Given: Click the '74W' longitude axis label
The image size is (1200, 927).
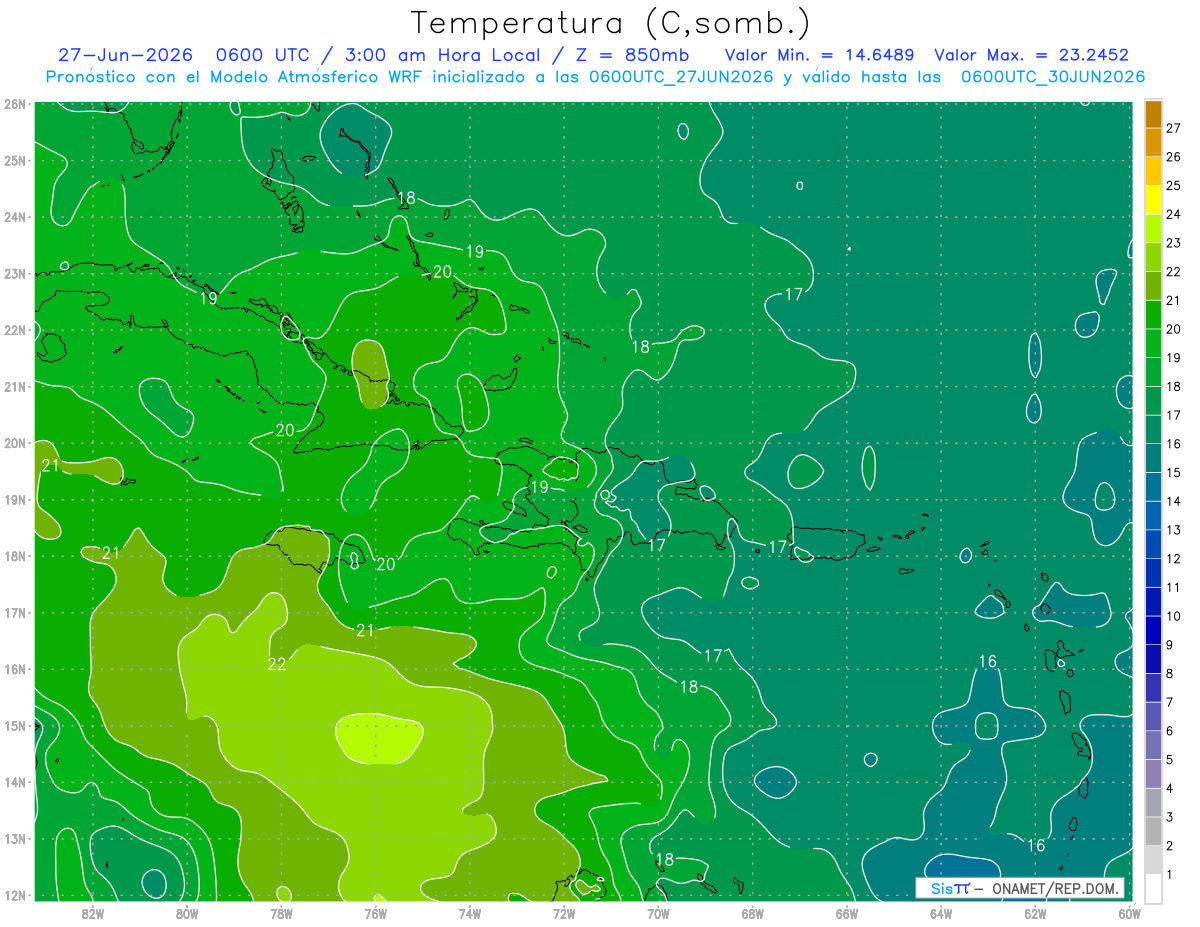Looking at the screenshot, I should (470, 913).
